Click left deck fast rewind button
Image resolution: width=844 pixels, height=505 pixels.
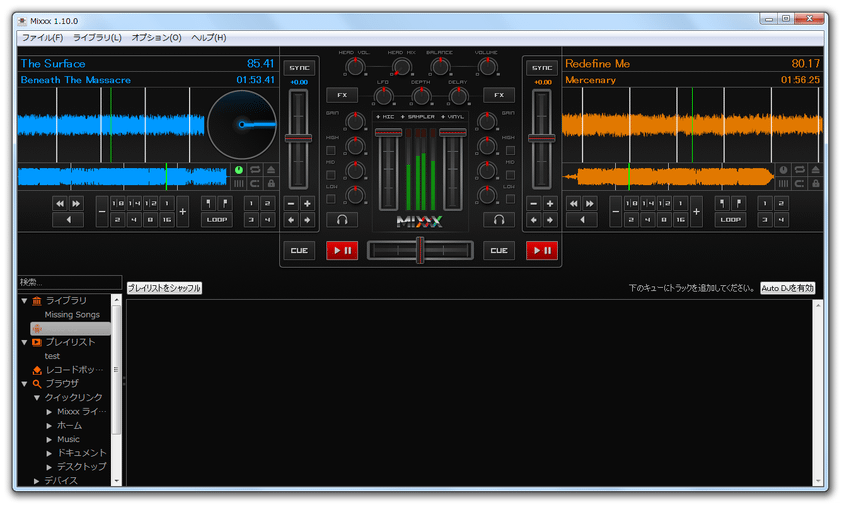point(60,204)
